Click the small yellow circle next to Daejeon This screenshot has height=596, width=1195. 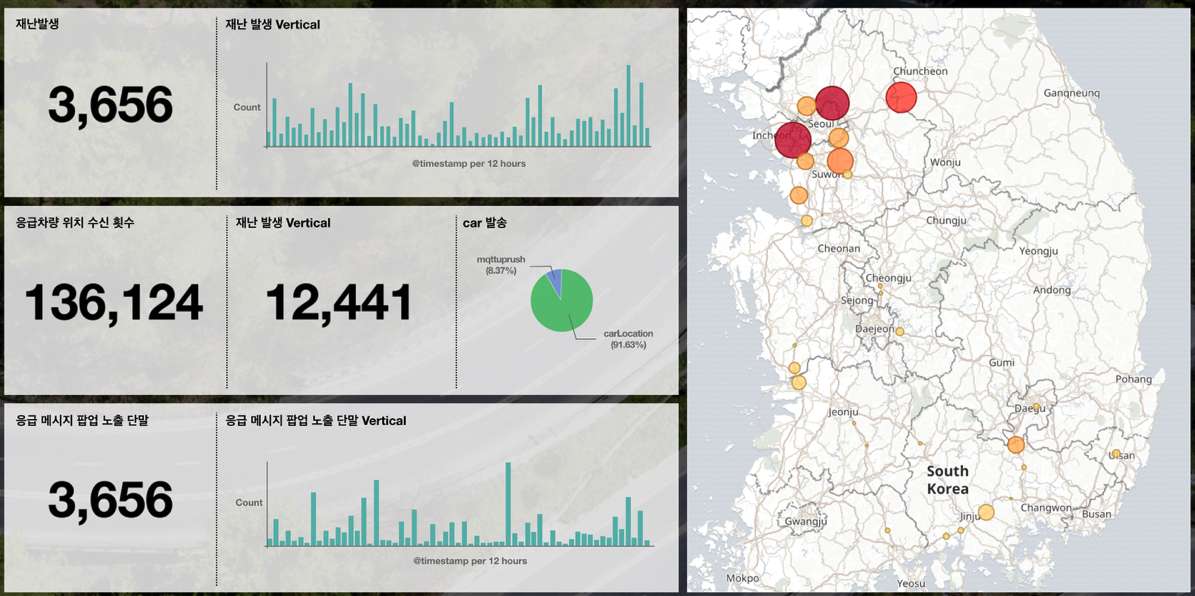899,332
